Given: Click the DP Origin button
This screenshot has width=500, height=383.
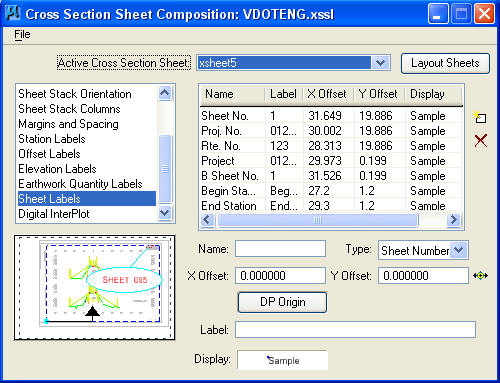Looking at the screenshot, I should 282,302.
